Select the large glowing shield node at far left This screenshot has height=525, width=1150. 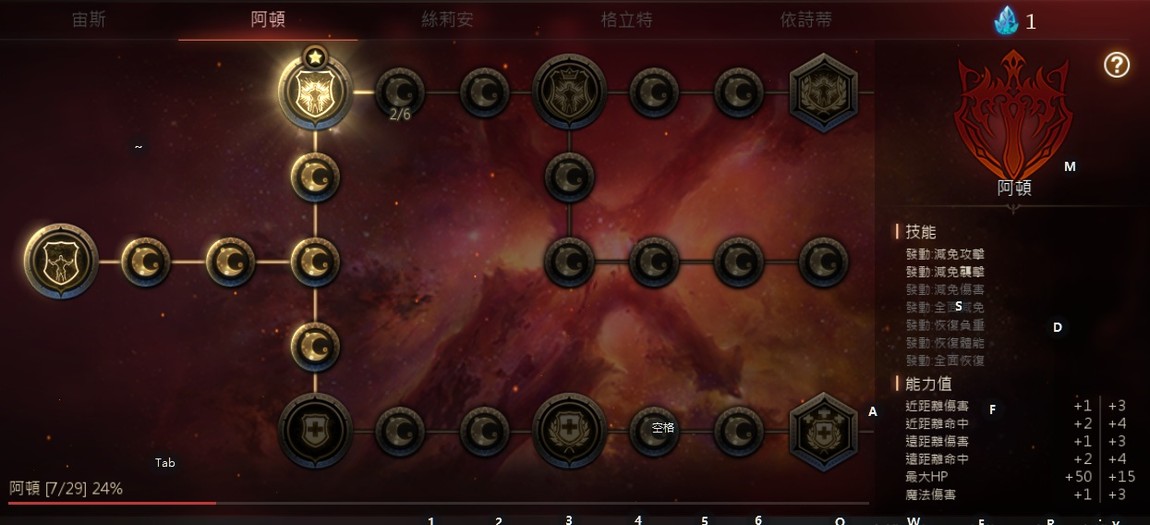point(61,261)
